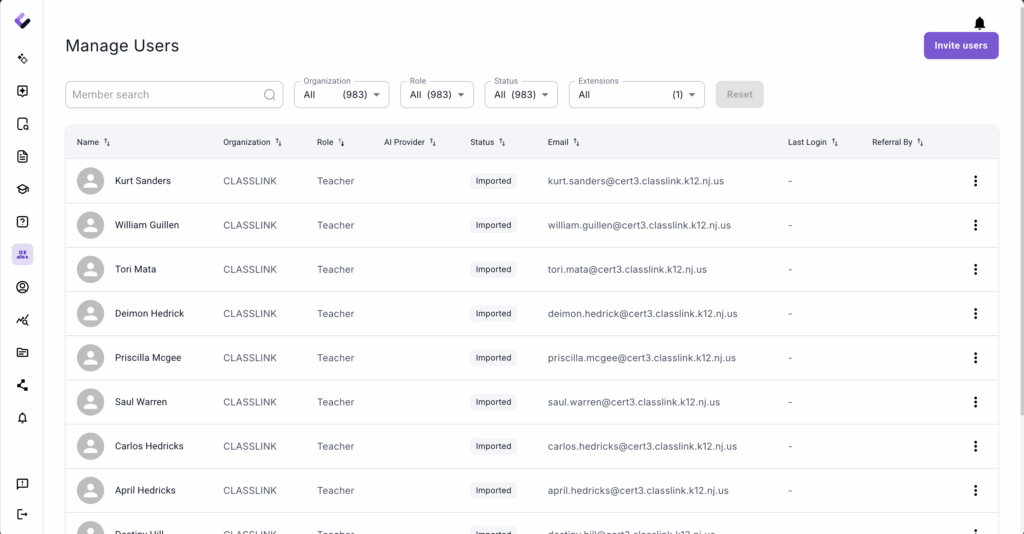Click the notification bell in the top right
Viewport: 1024px width, 534px height.
(979, 23)
